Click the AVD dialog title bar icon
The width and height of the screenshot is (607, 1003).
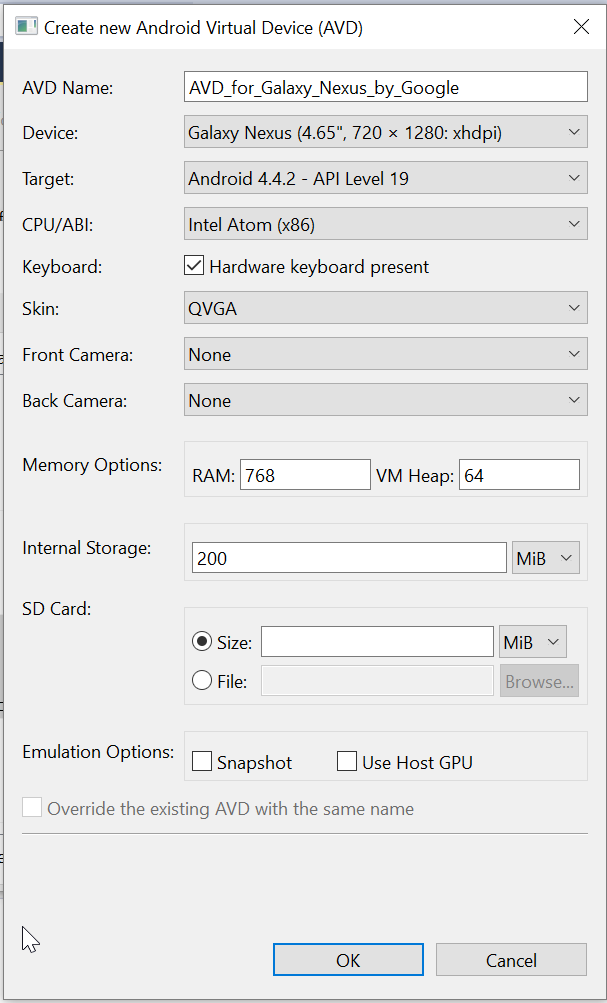tap(27, 28)
